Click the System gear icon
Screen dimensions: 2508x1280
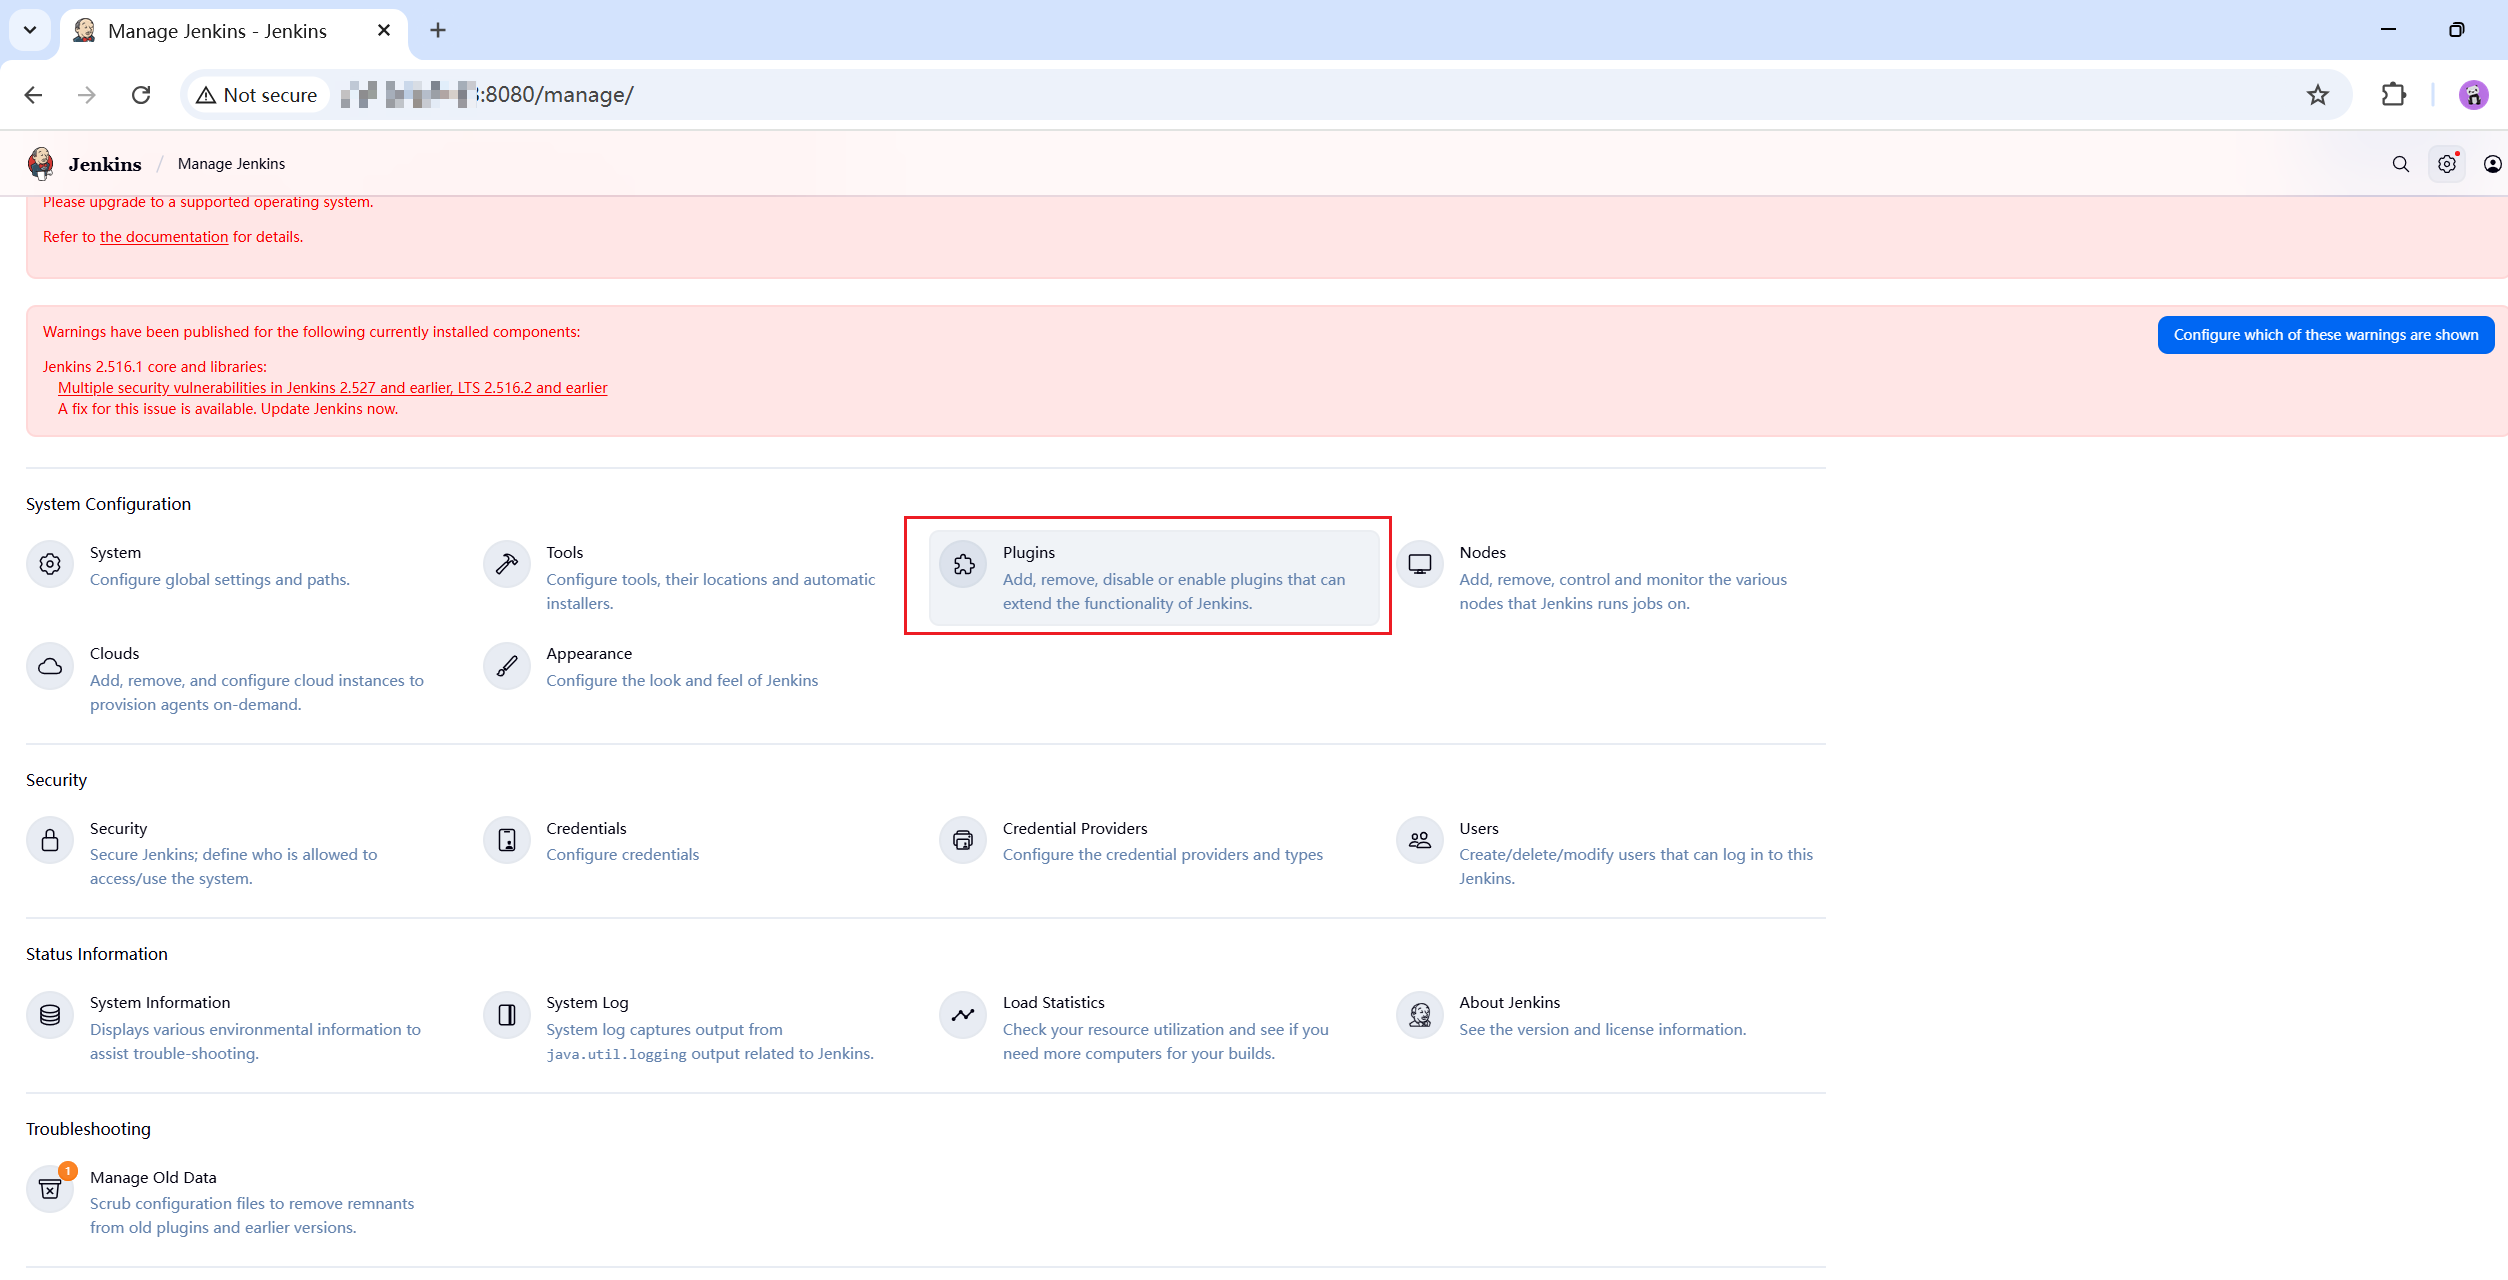pos(50,565)
